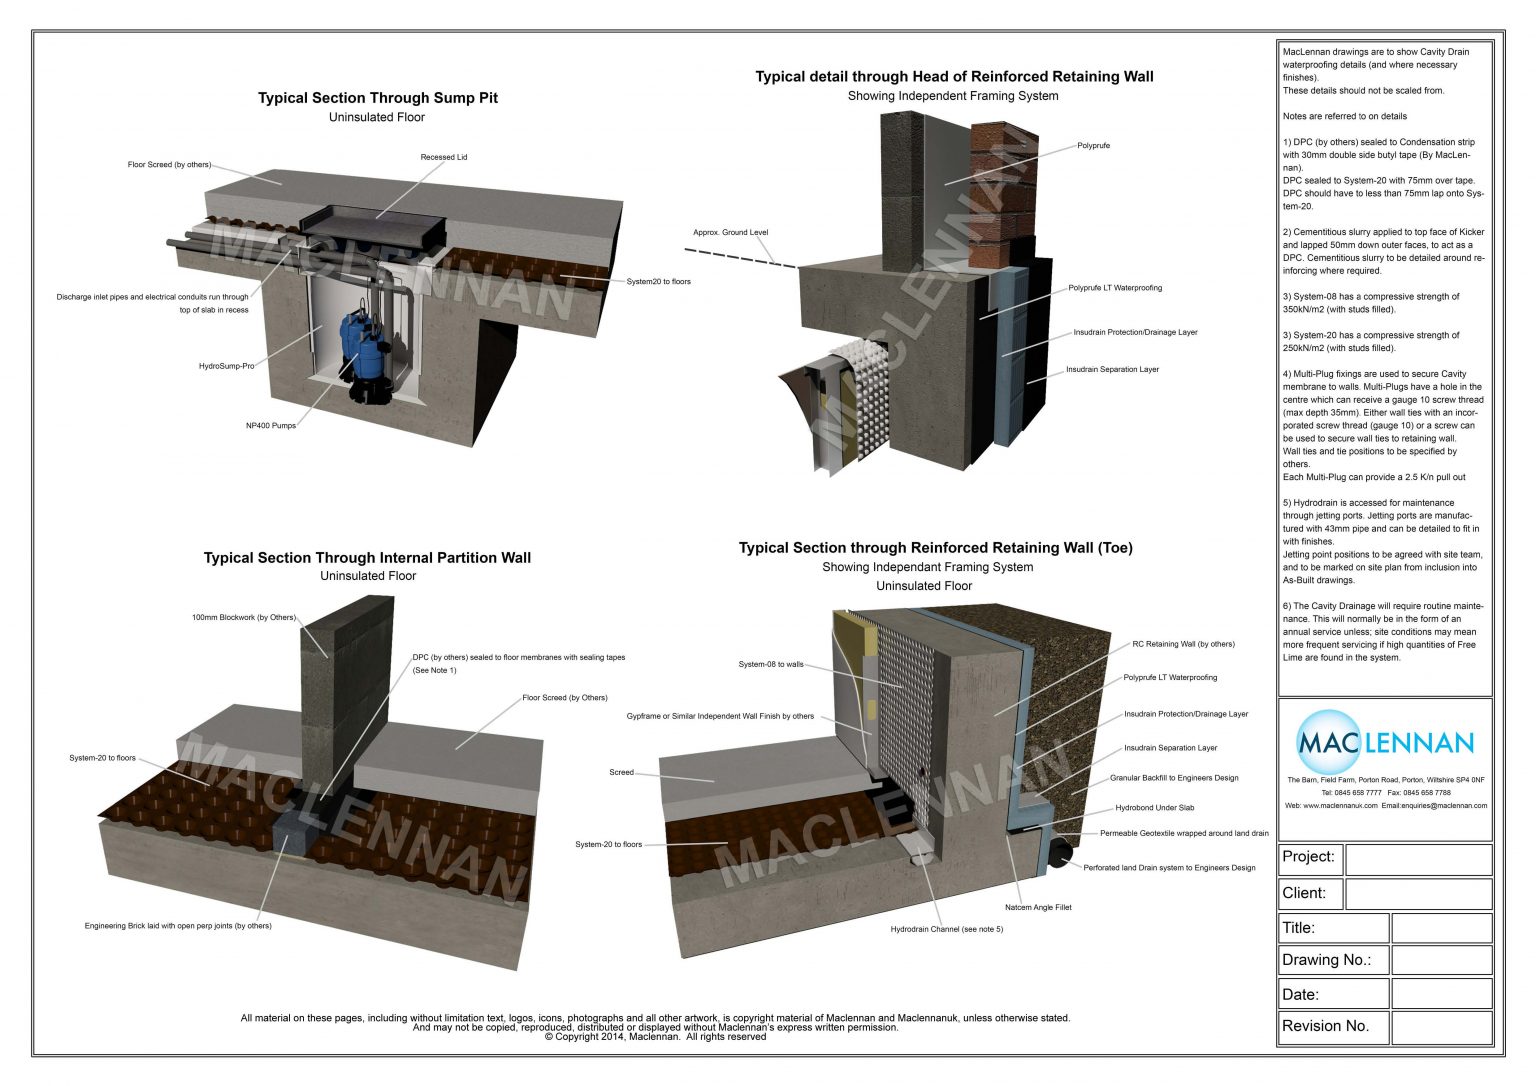
Task: Click the 'Perforated land Drain system to Engineers Design' label
Action: point(1169,867)
